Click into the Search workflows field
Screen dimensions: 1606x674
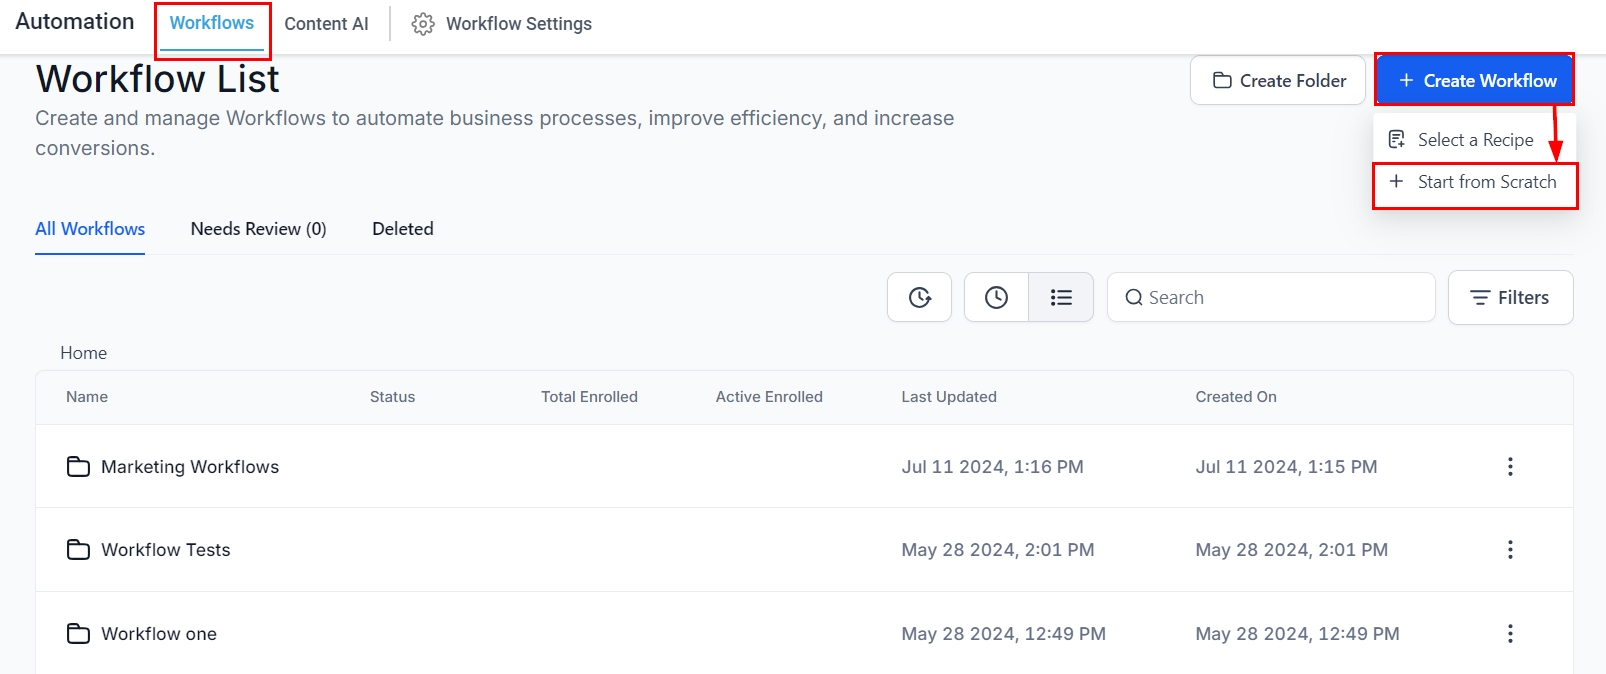[1280, 298]
